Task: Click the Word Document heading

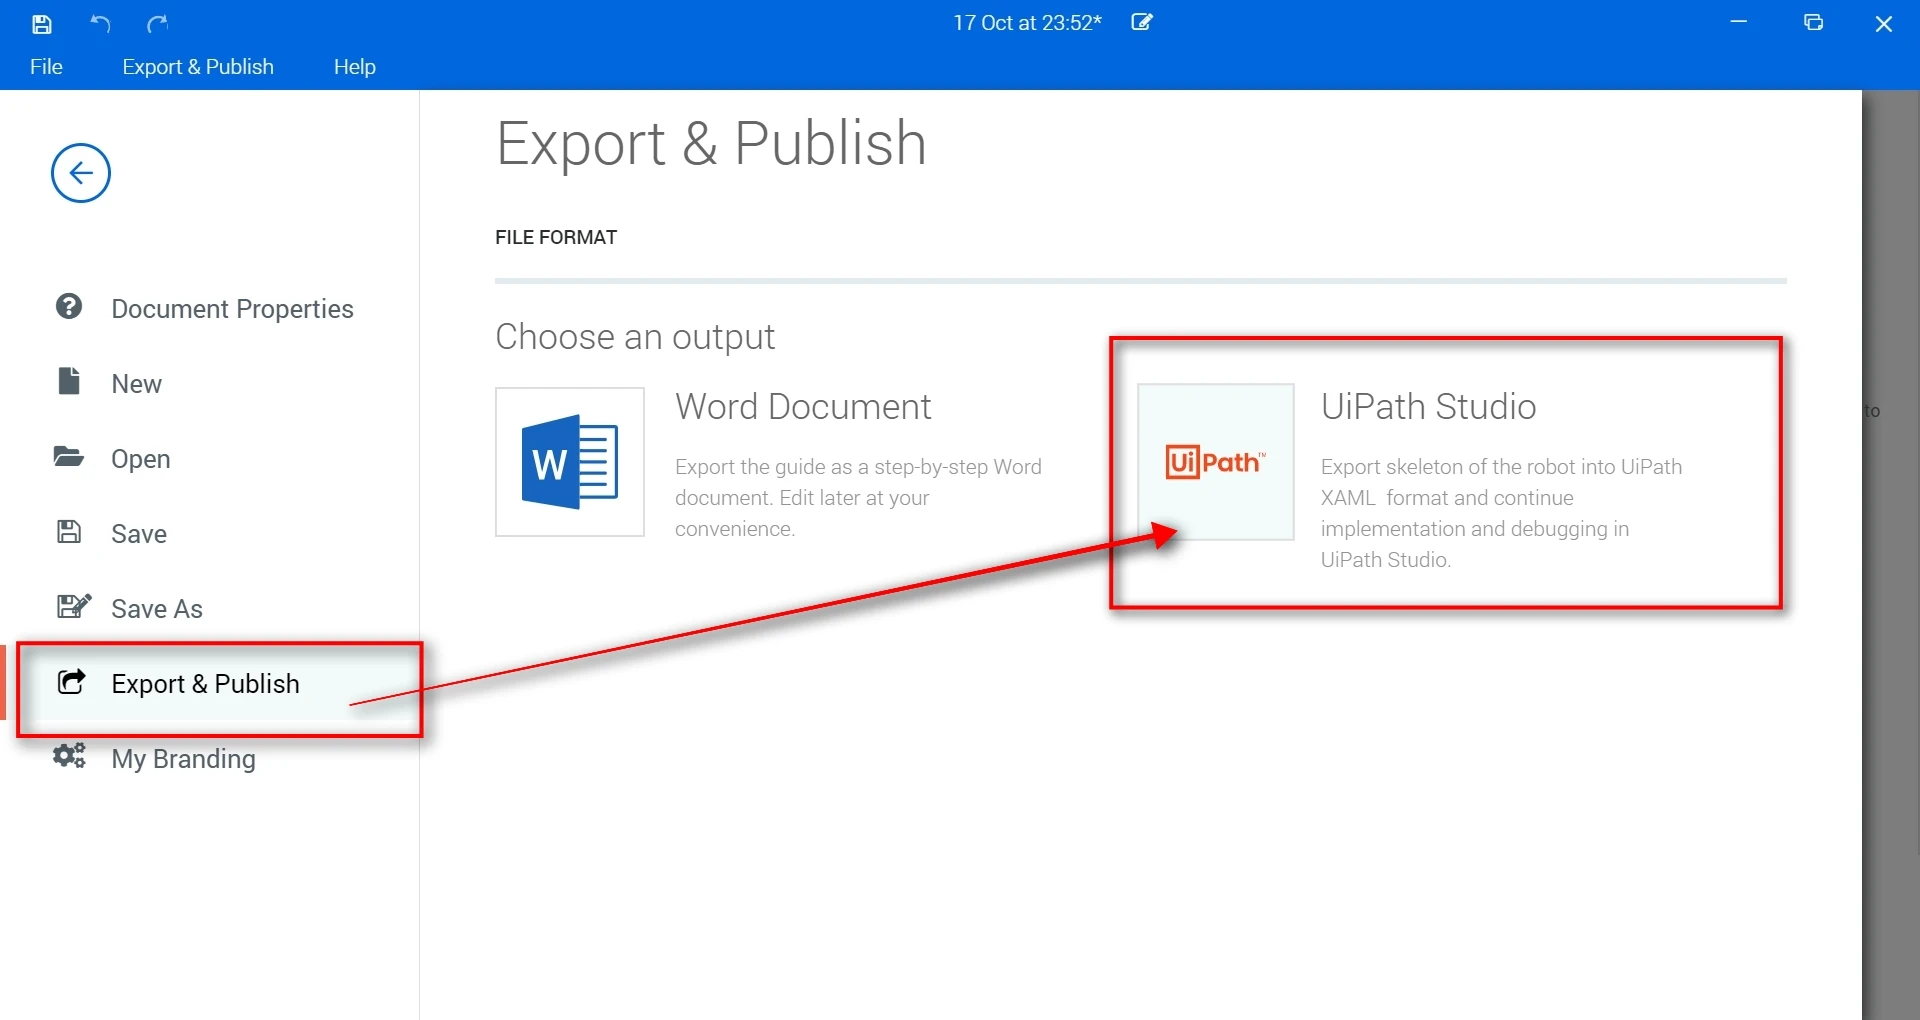Action: coord(803,407)
